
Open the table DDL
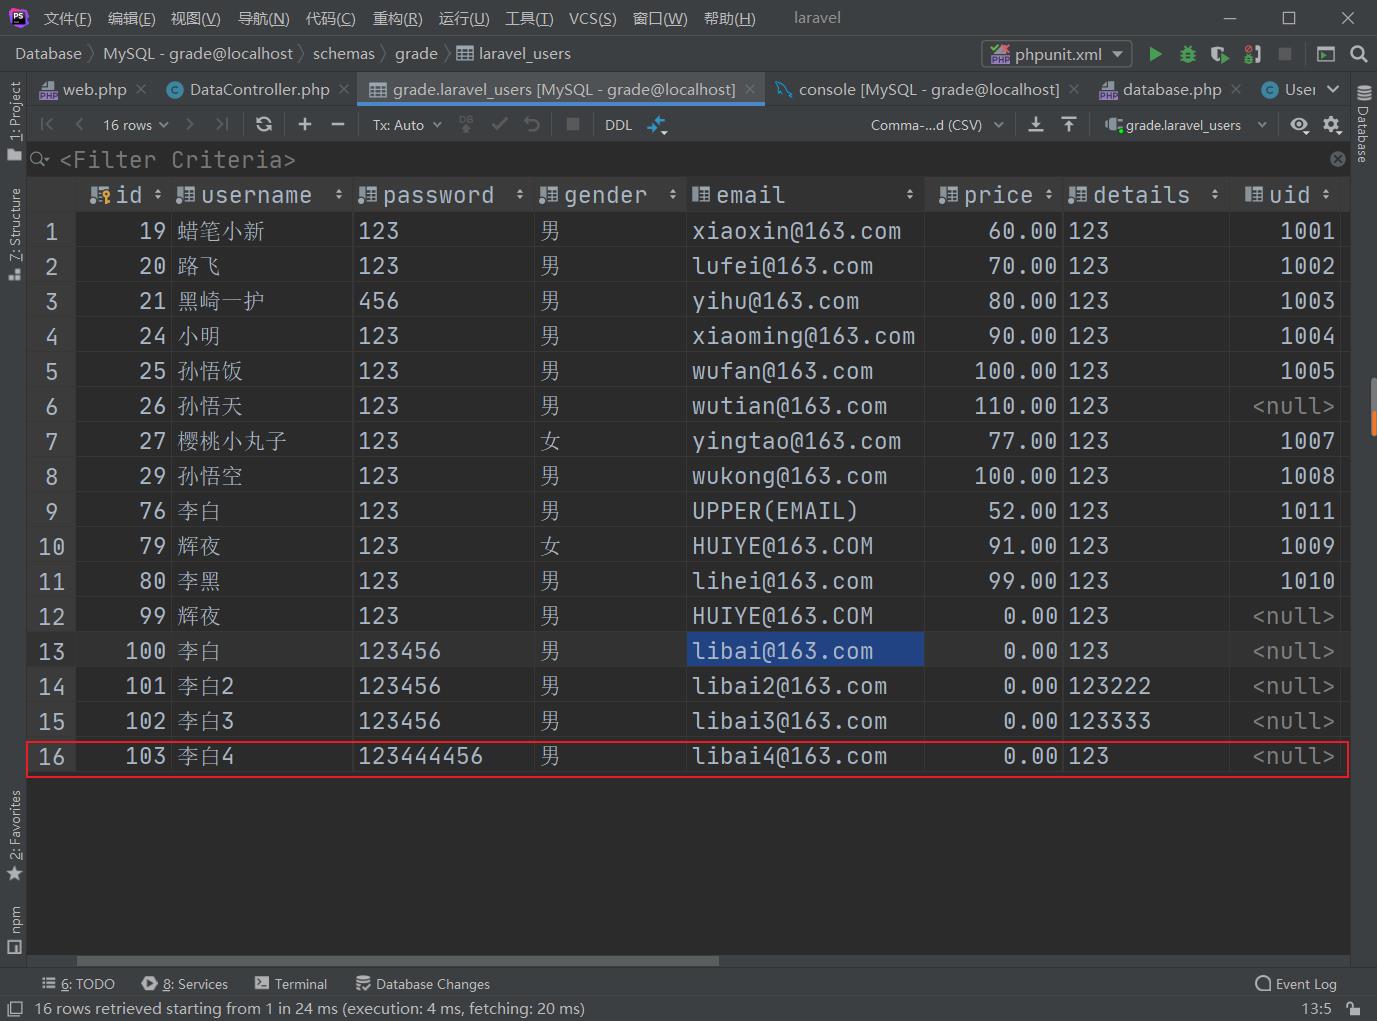pyautogui.click(x=618, y=125)
